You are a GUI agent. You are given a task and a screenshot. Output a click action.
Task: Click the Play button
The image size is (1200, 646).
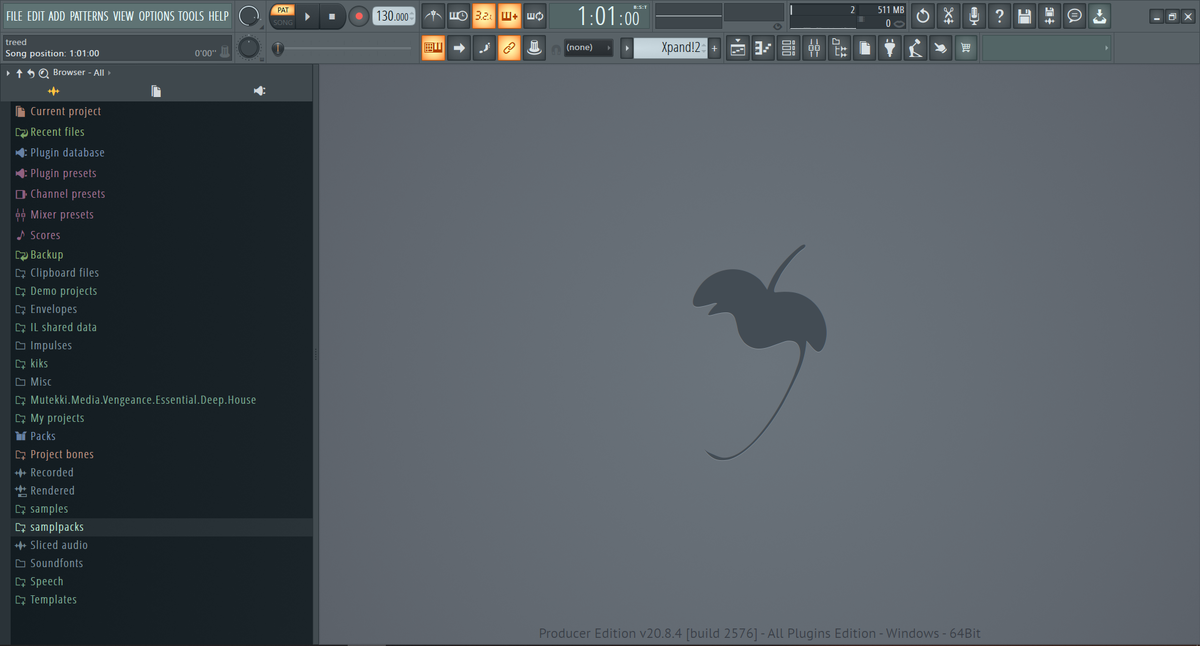[308, 16]
